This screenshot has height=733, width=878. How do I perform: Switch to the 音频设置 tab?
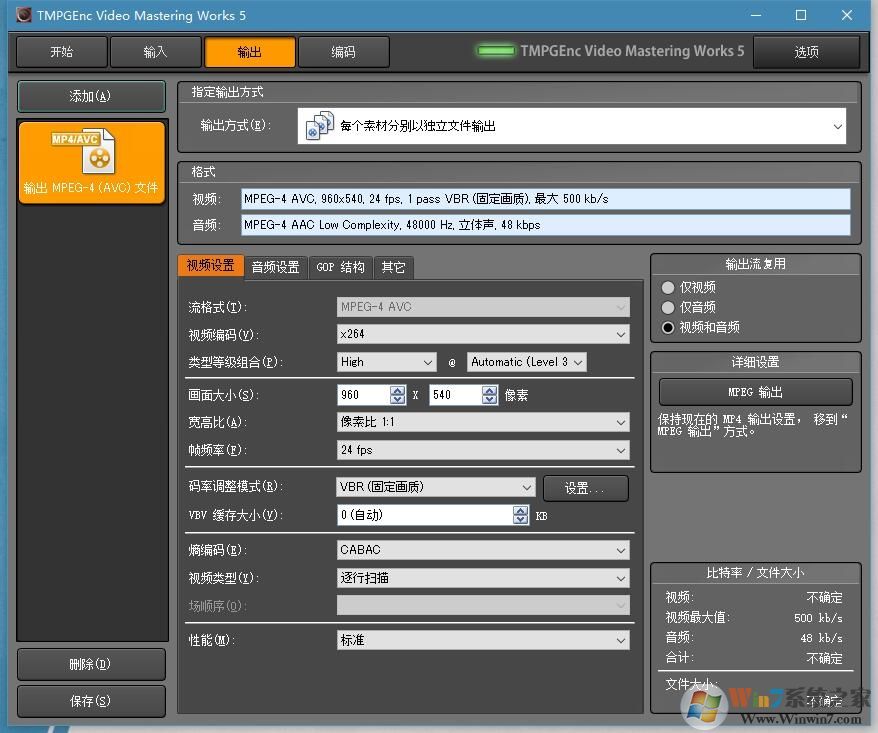click(x=275, y=267)
